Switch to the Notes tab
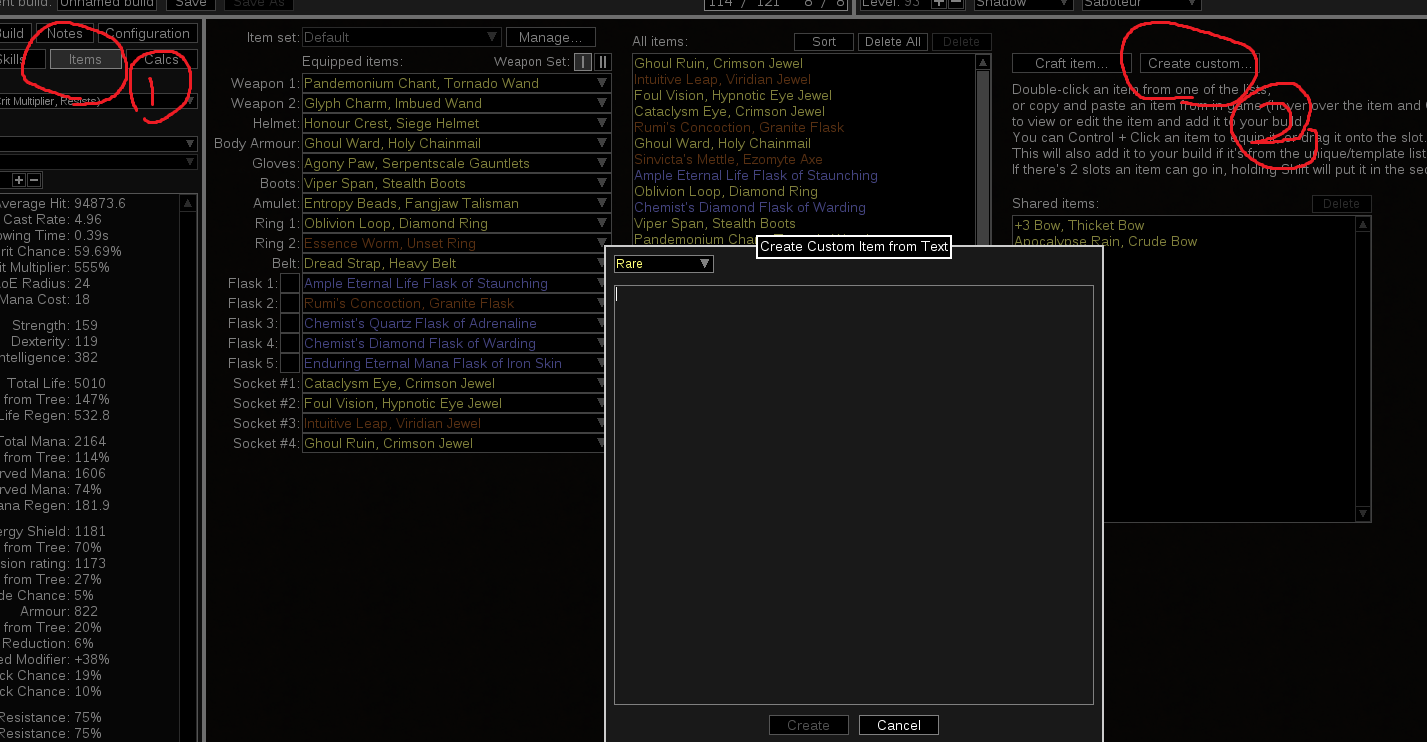Screen dimensions: 1427x742 (65, 33)
